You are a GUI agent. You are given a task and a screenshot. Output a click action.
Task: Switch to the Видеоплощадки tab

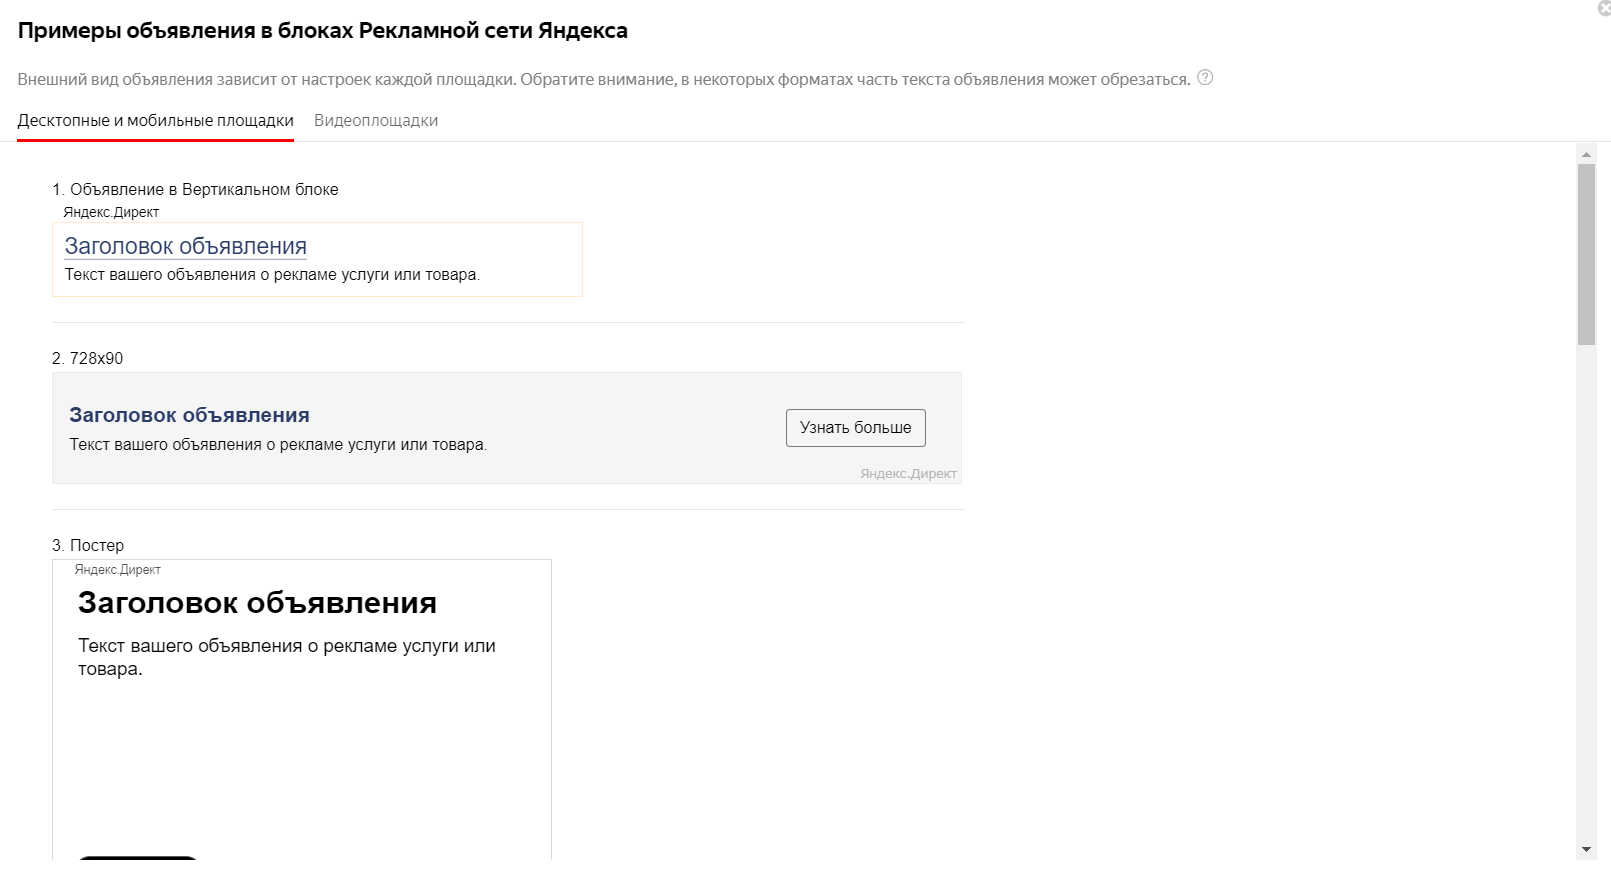point(376,121)
